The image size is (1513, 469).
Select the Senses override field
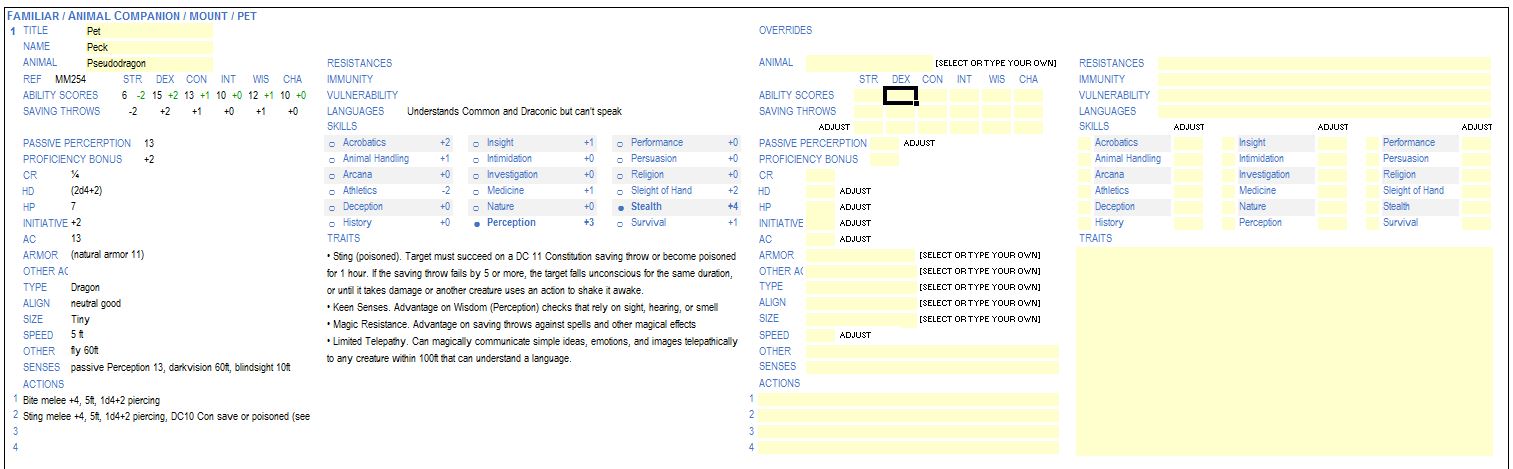tap(932, 367)
